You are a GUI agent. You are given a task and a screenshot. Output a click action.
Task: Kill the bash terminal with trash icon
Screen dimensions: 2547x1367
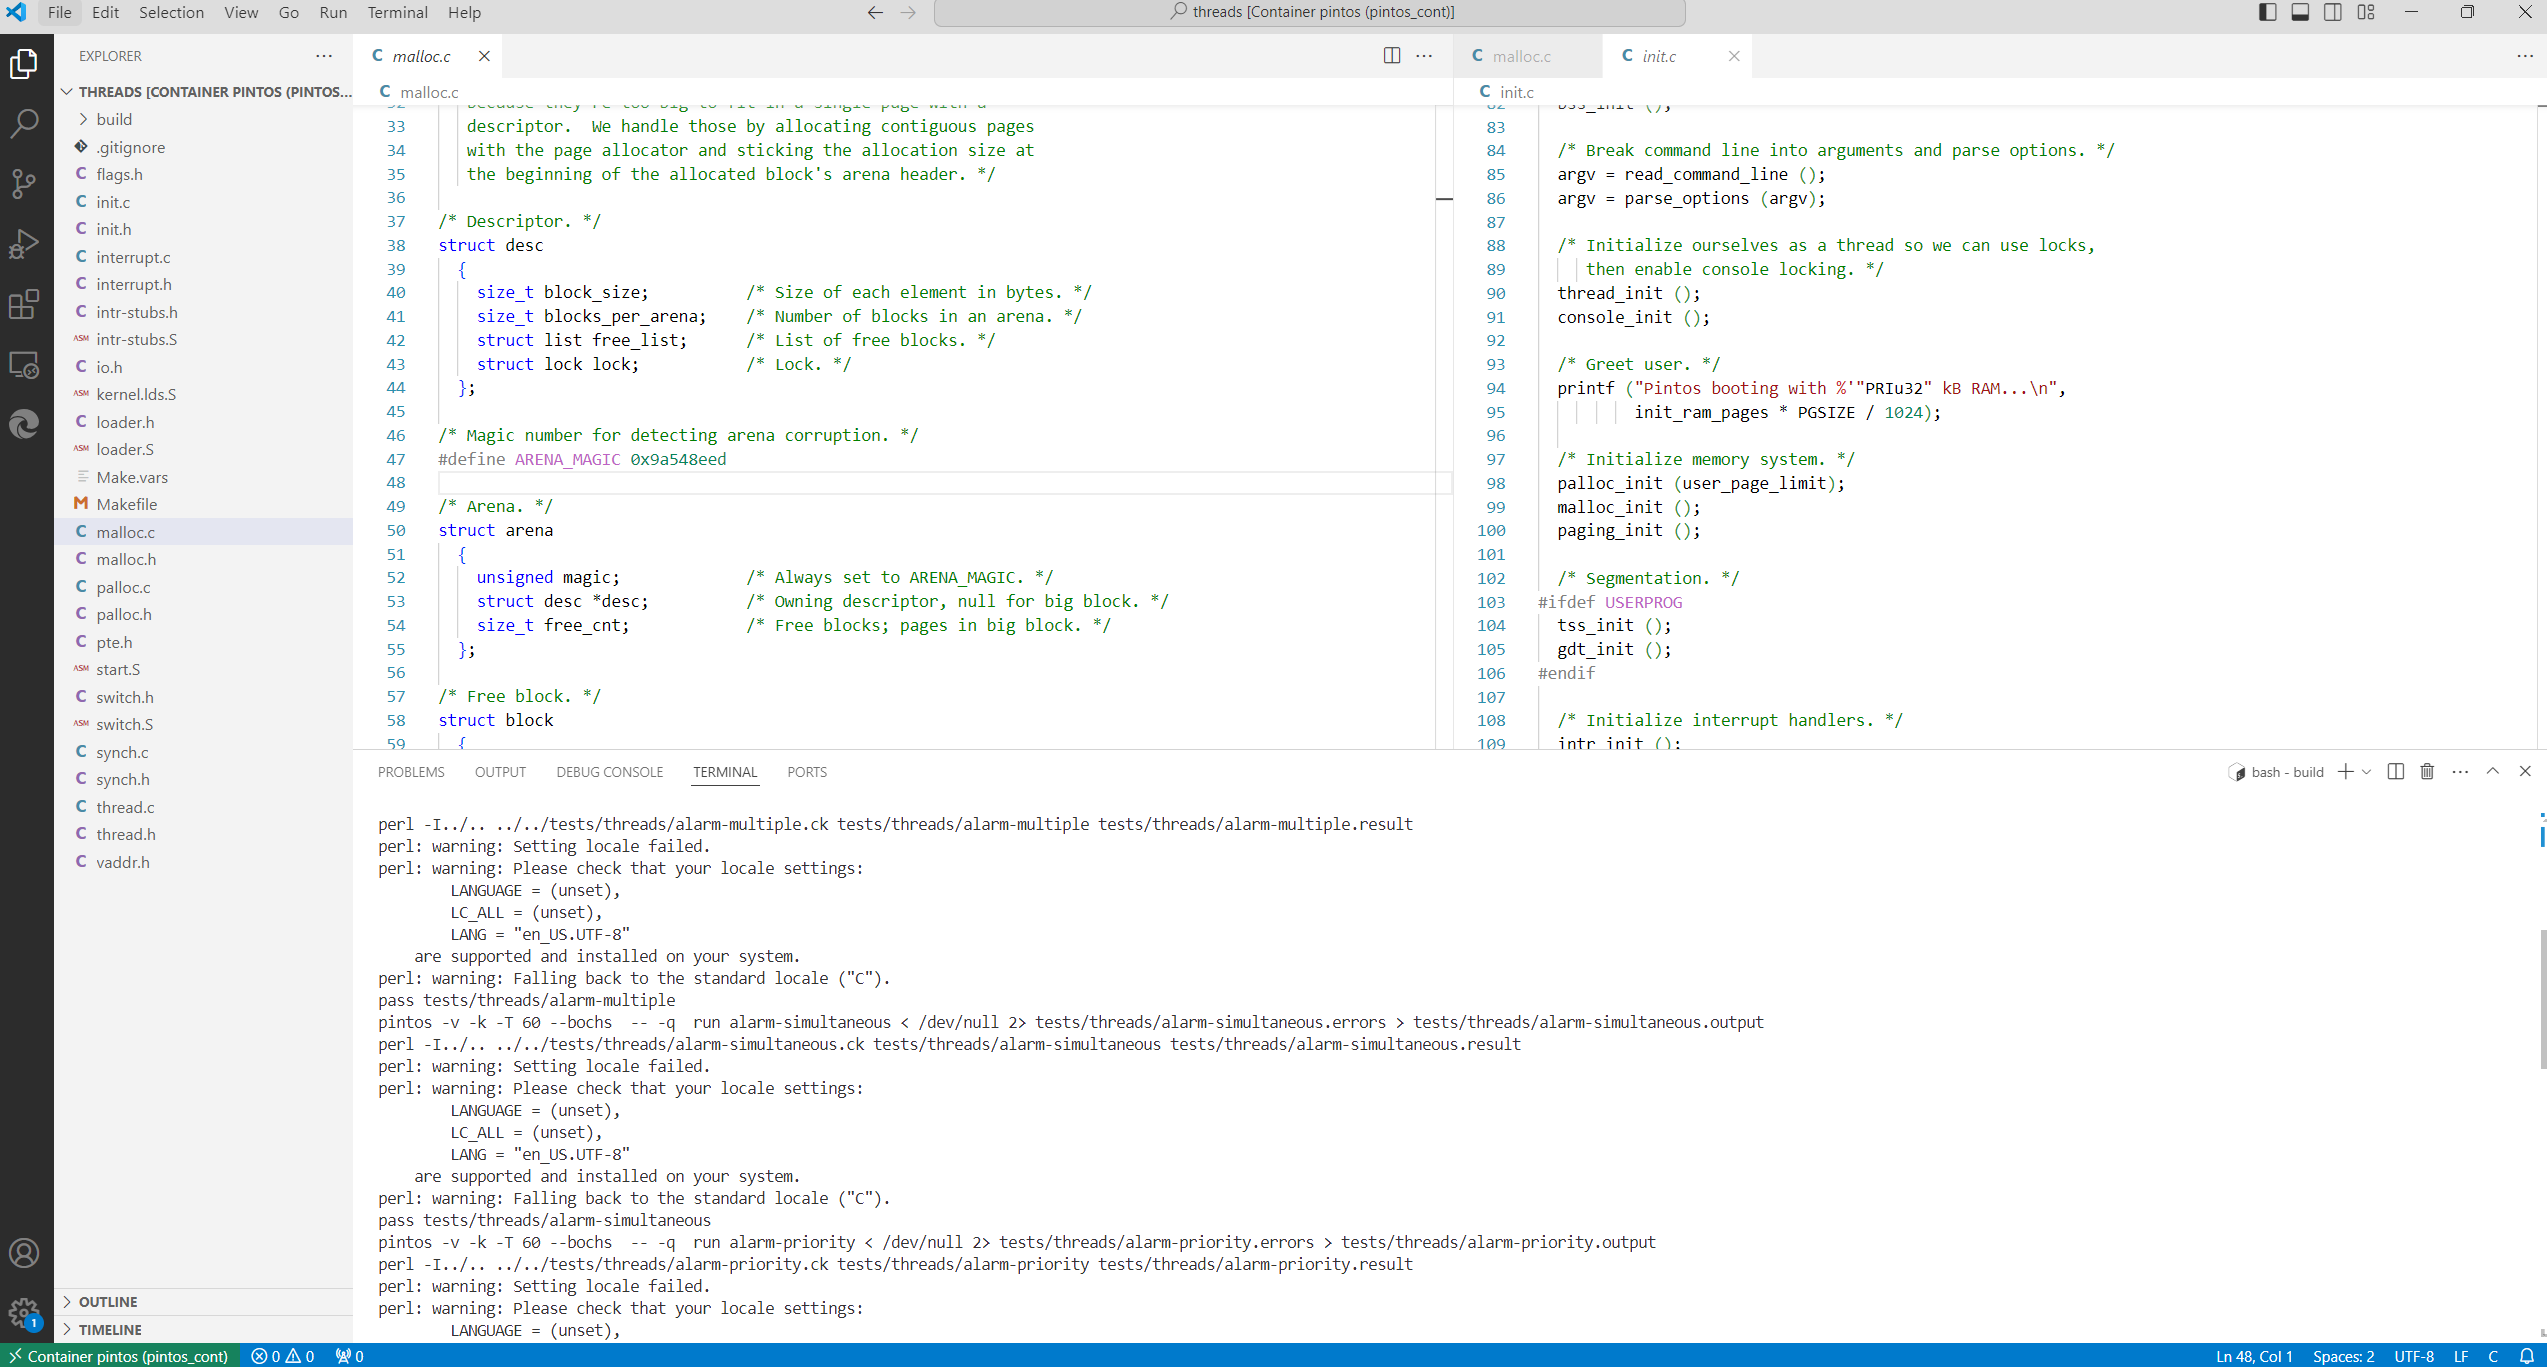pyautogui.click(x=2427, y=772)
